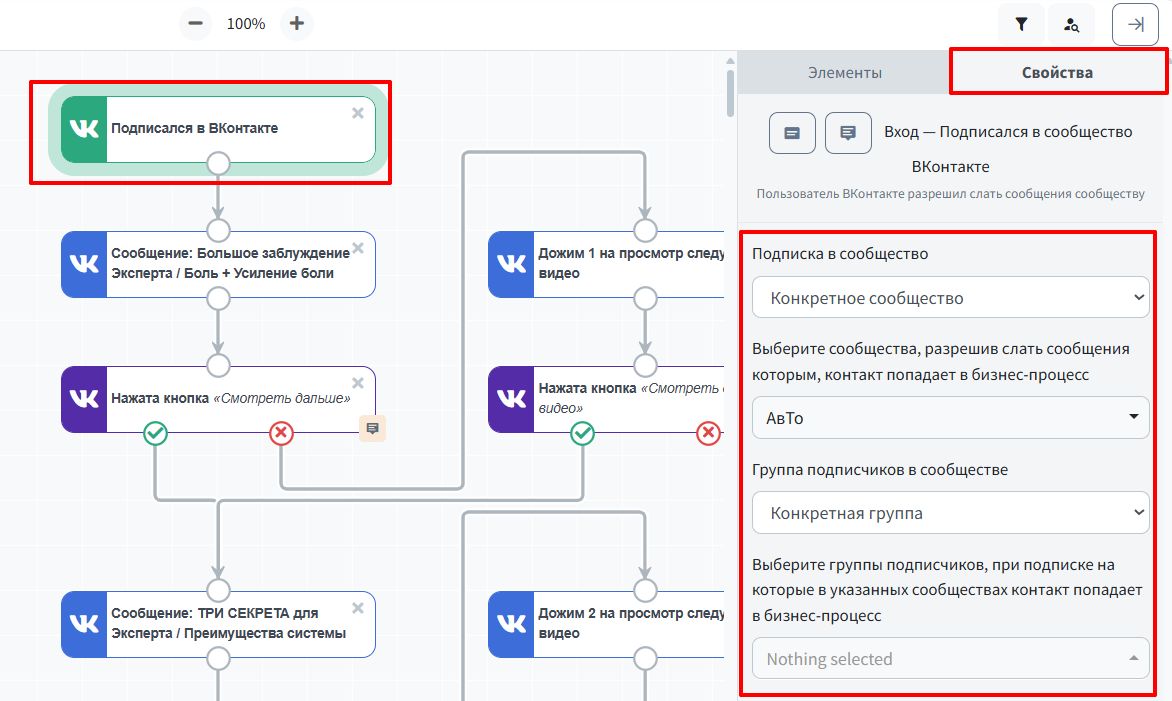The height and width of the screenshot is (701, 1172).
Task: Click VK icon of Дожим 1 block
Action: (511, 264)
